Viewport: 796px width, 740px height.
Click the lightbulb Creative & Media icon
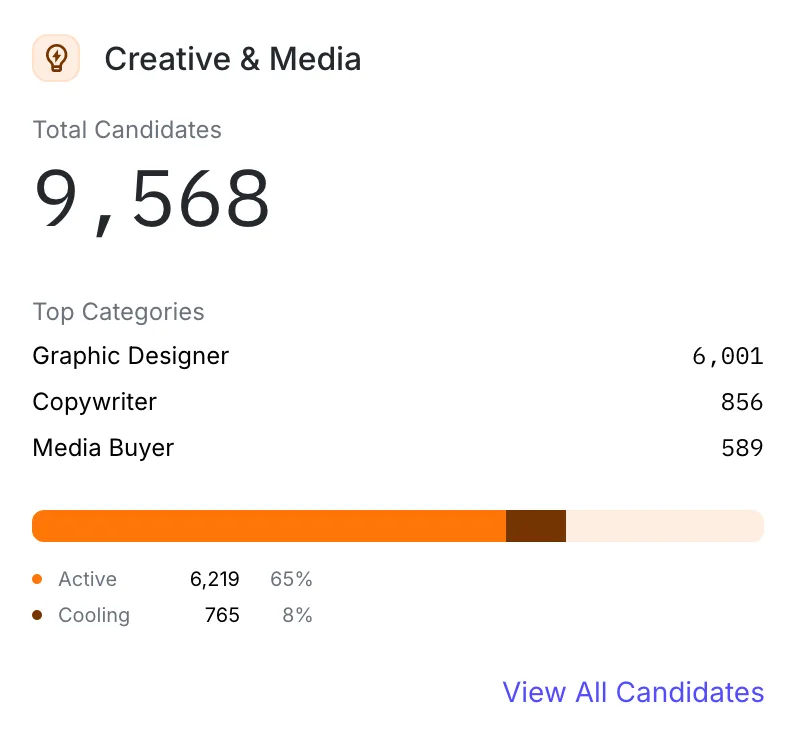click(56, 58)
